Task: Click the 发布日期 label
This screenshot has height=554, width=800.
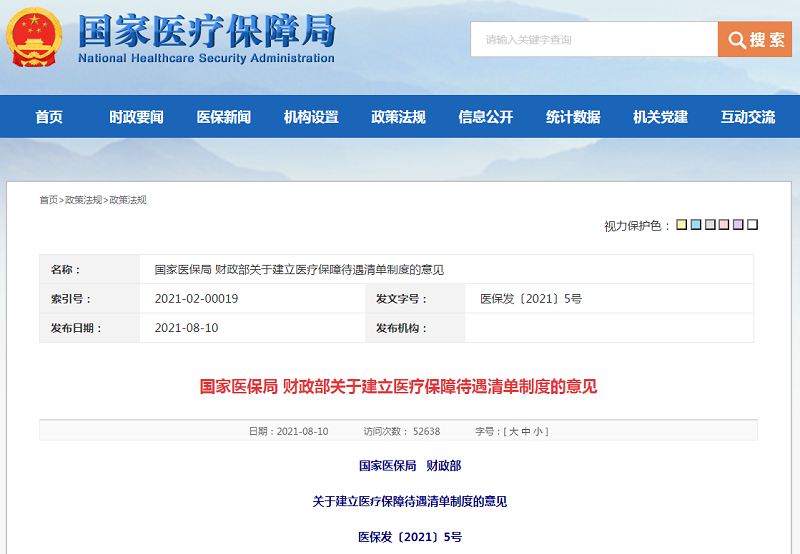Action: [x=76, y=328]
